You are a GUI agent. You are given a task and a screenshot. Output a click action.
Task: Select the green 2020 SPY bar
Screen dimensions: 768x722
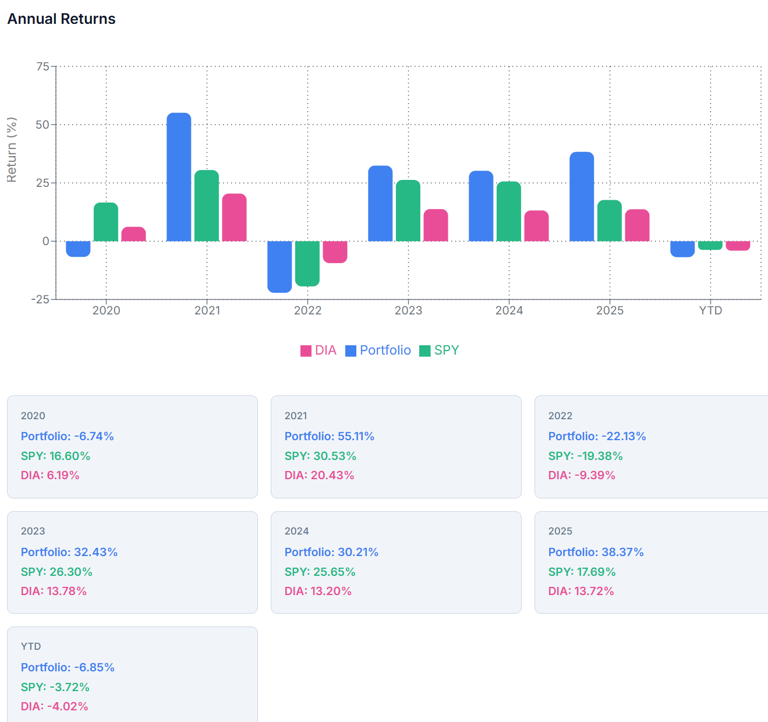tap(106, 222)
